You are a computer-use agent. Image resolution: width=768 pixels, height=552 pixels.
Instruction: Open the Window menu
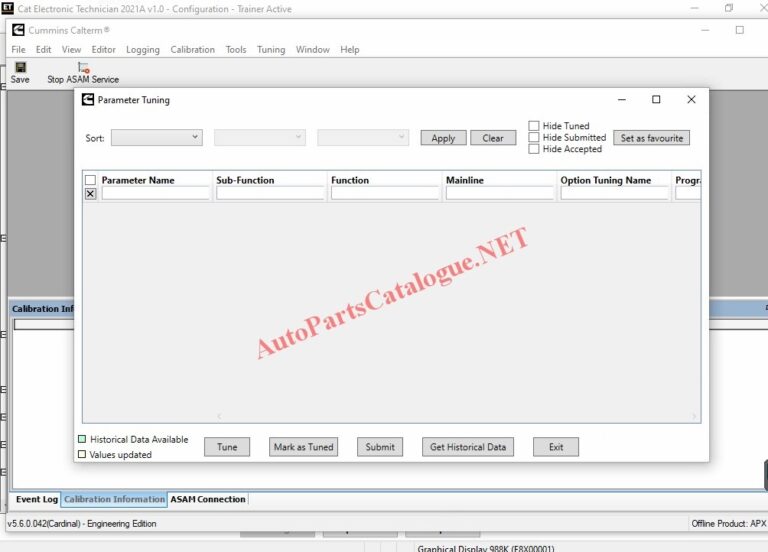312,49
